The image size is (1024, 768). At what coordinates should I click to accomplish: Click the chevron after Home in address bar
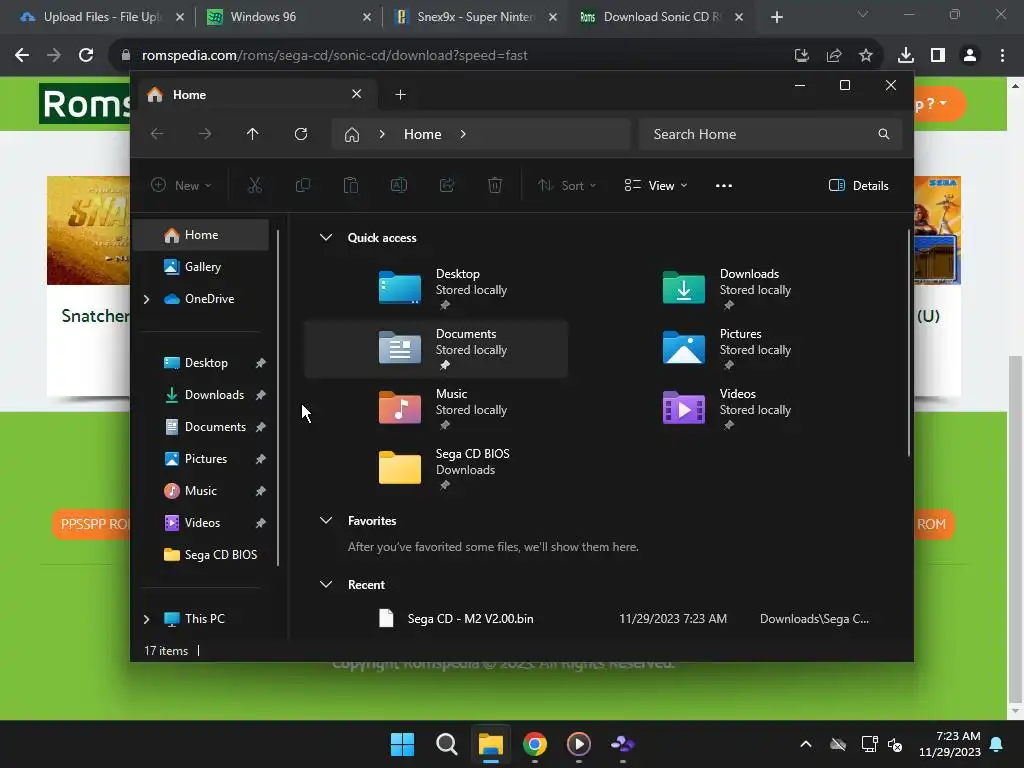click(x=463, y=134)
